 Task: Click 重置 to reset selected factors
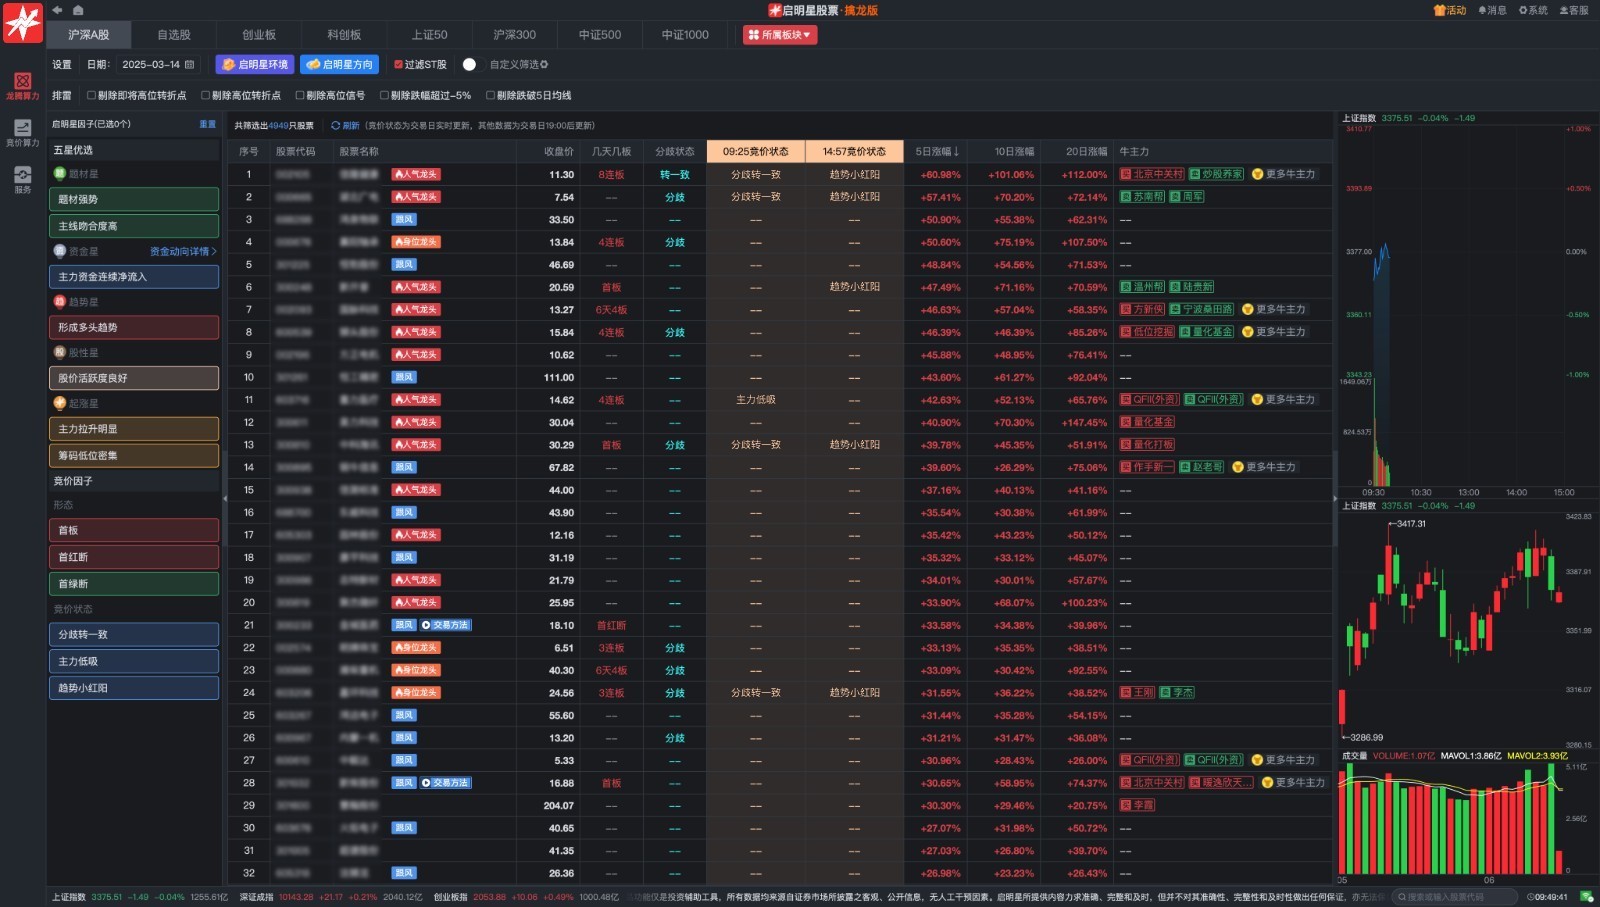pyautogui.click(x=207, y=125)
